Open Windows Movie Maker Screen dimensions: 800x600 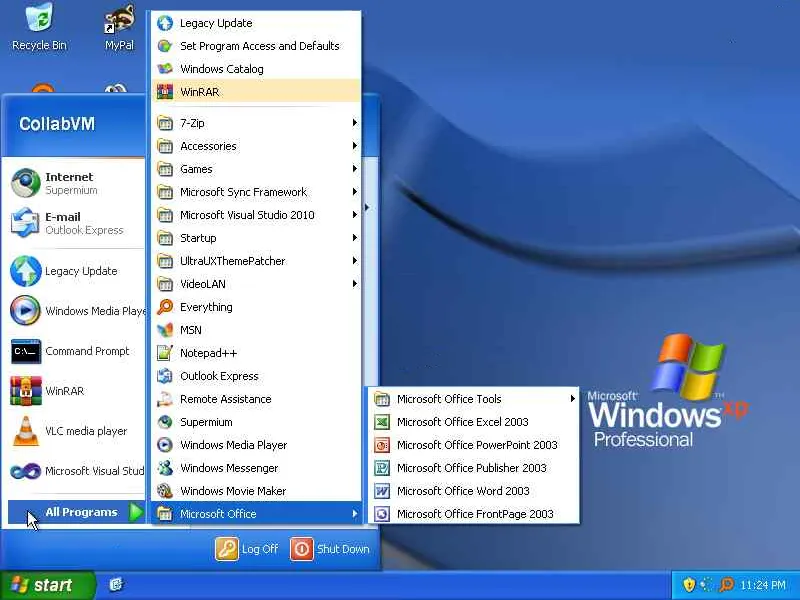[256, 491]
